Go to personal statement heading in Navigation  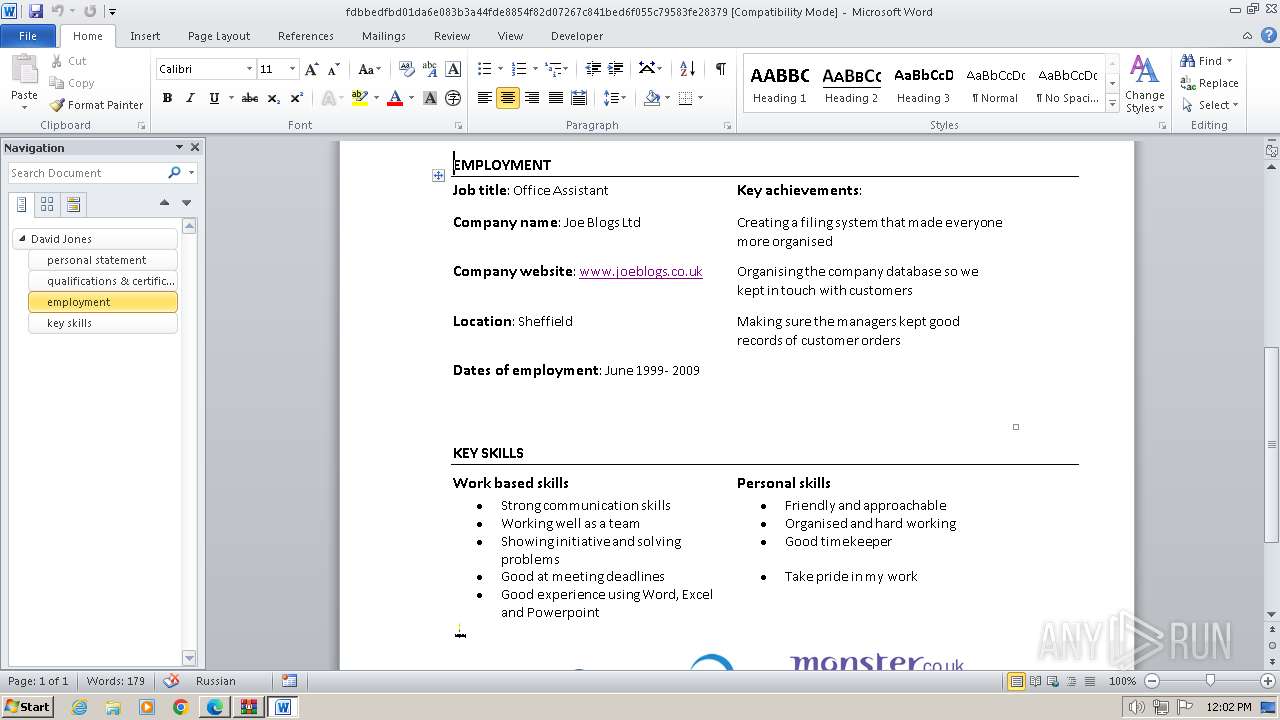pyautogui.click(x=103, y=260)
